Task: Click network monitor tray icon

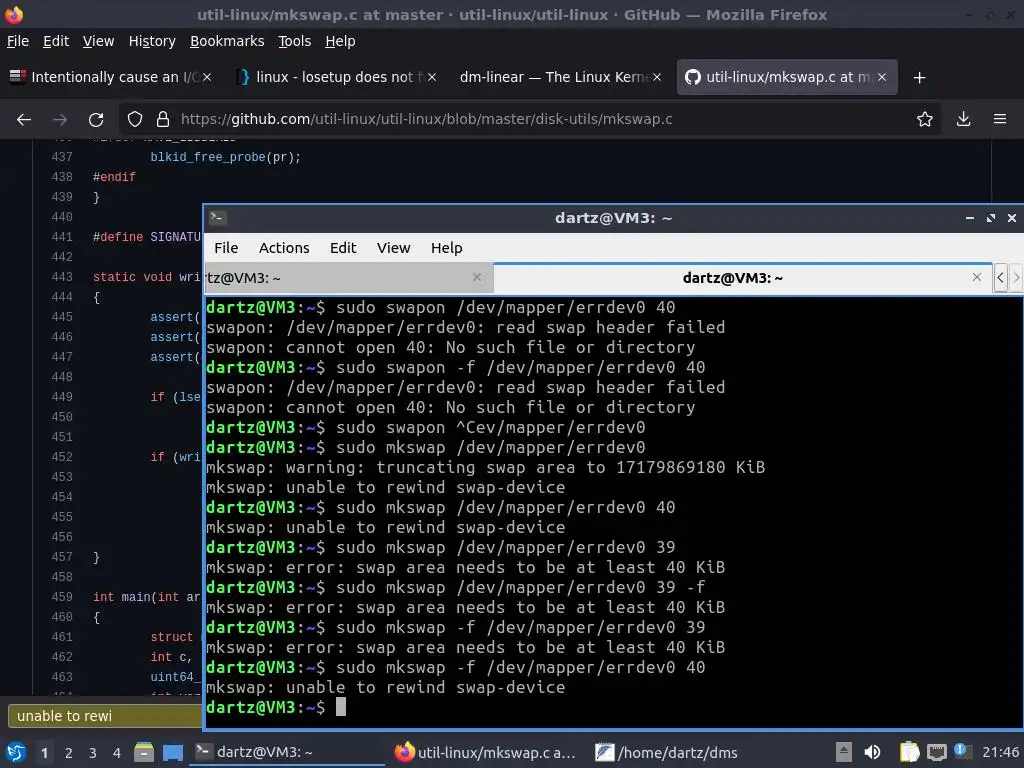Action: (x=936, y=752)
